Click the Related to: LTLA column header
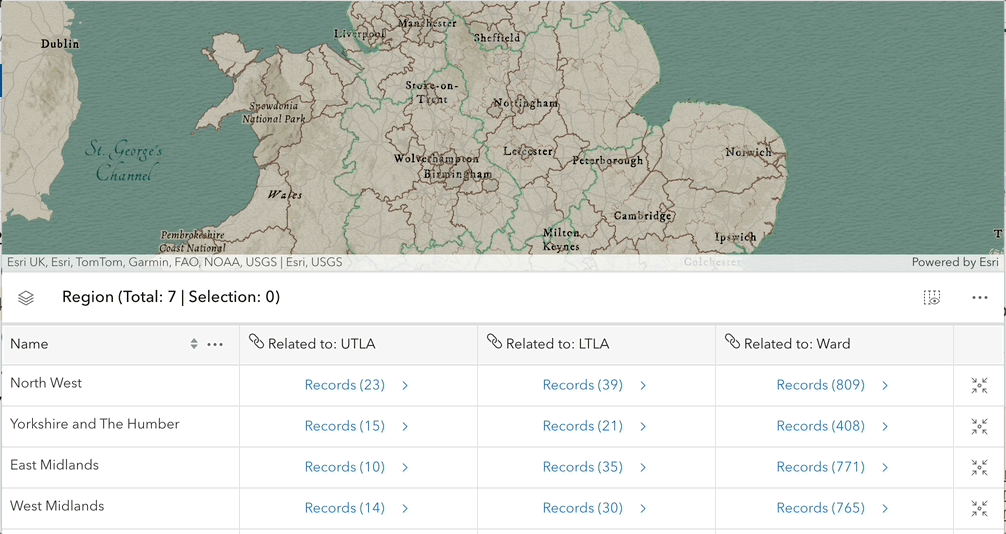 point(557,344)
